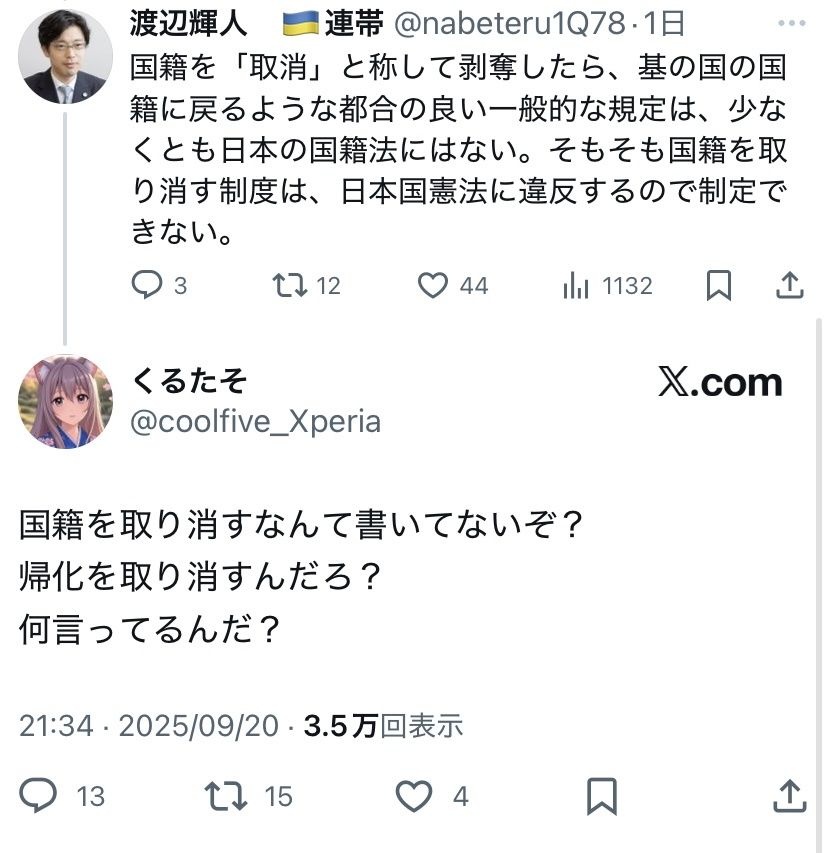Click the X.com logo
Viewport: 828px width, 853px height.
720,382
